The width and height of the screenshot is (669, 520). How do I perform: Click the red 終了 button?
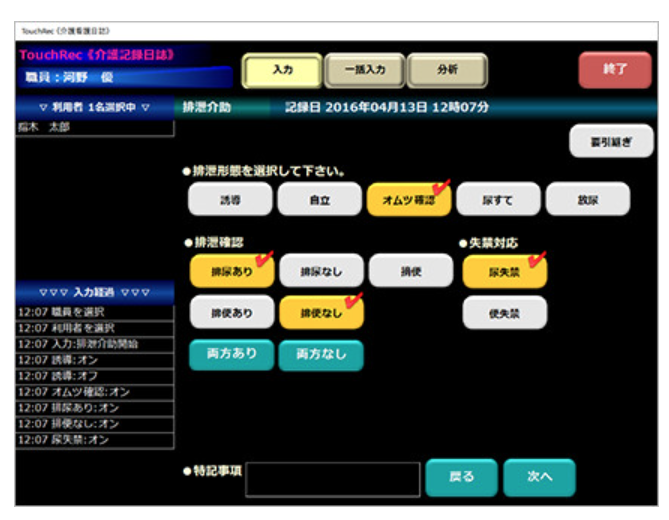[x=615, y=70]
